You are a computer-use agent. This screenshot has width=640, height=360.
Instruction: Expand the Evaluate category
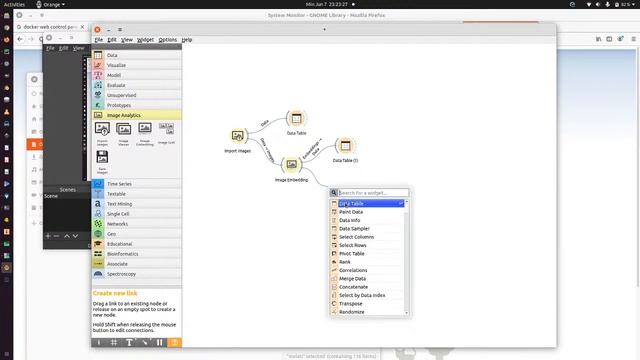tap(137, 85)
